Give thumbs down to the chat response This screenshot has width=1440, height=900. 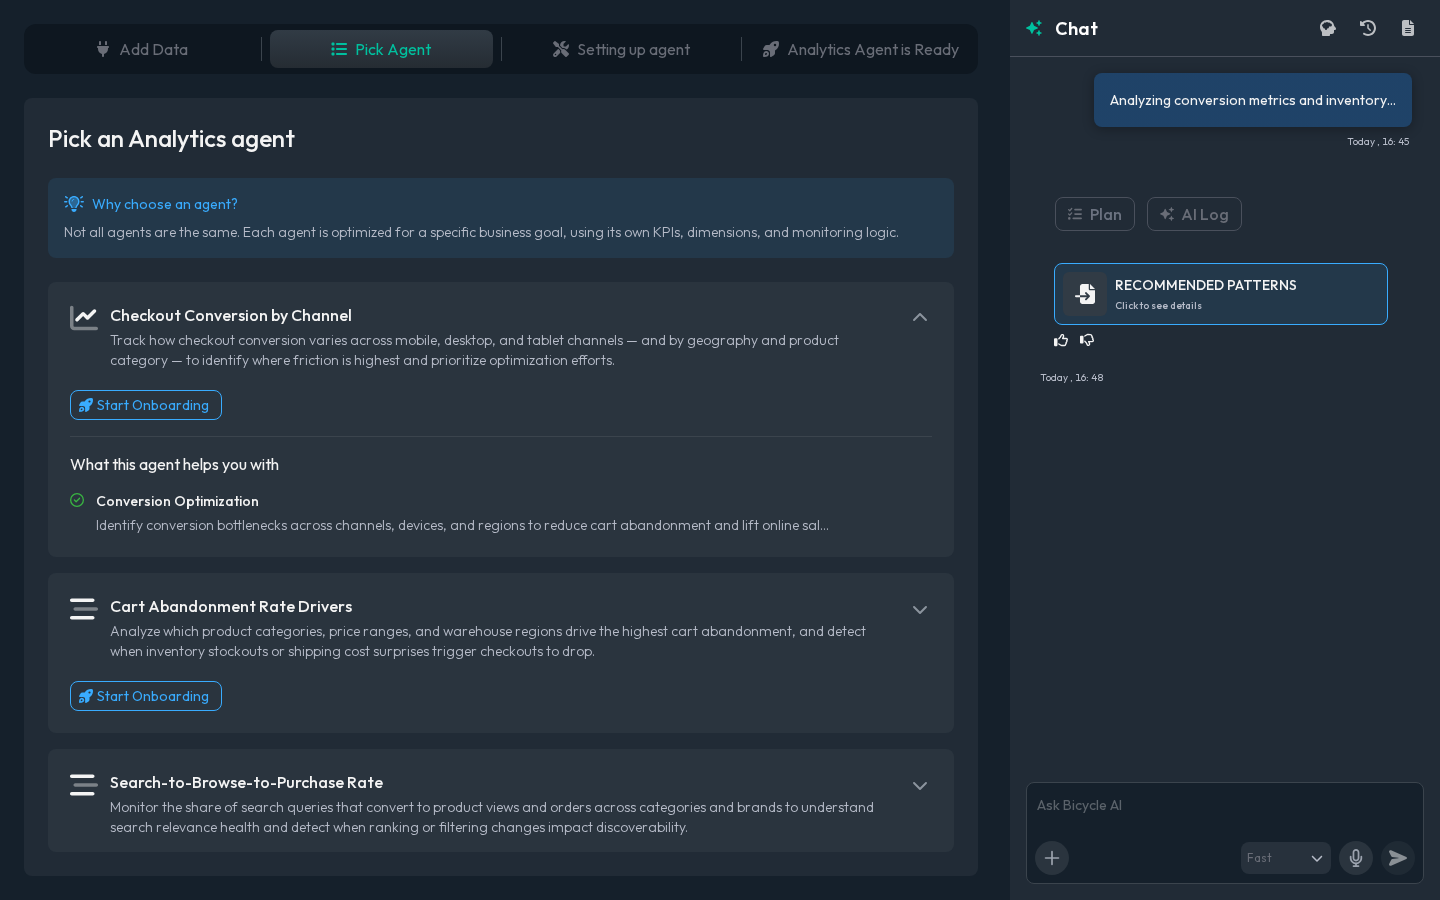[x=1087, y=341]
